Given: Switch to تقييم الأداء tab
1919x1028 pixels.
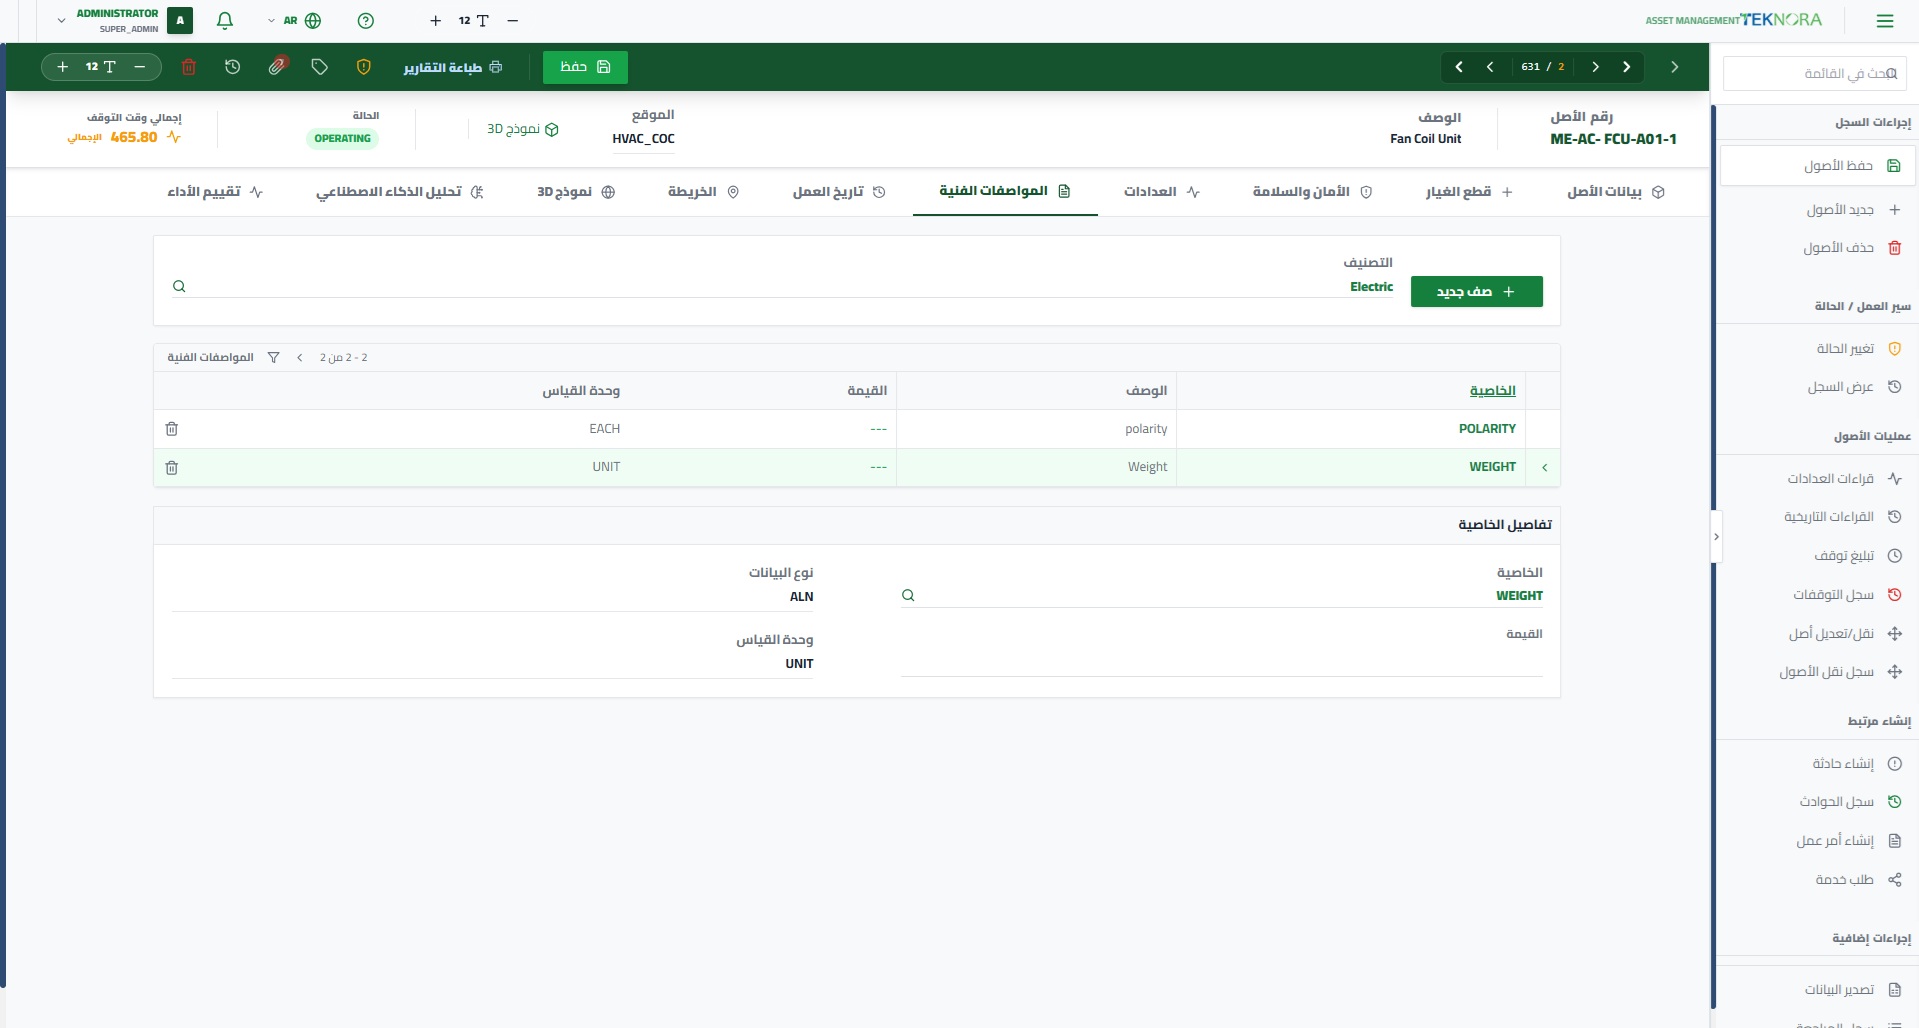Looking at the screenshot, I should pyautogui.click(x=215, y=192).
